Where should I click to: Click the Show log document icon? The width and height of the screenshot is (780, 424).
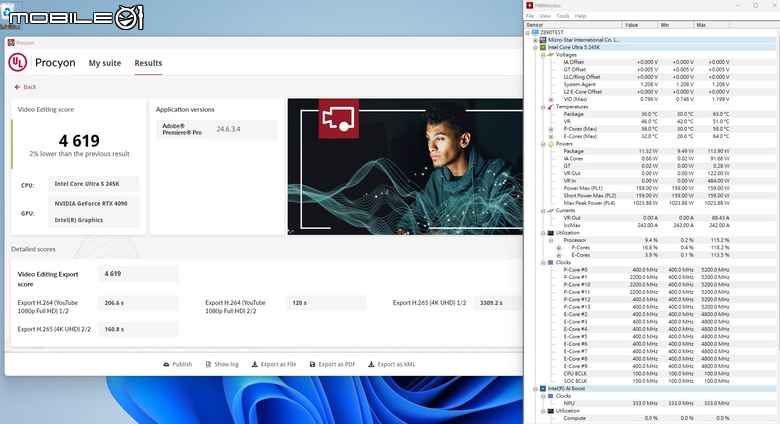(208, 364)
